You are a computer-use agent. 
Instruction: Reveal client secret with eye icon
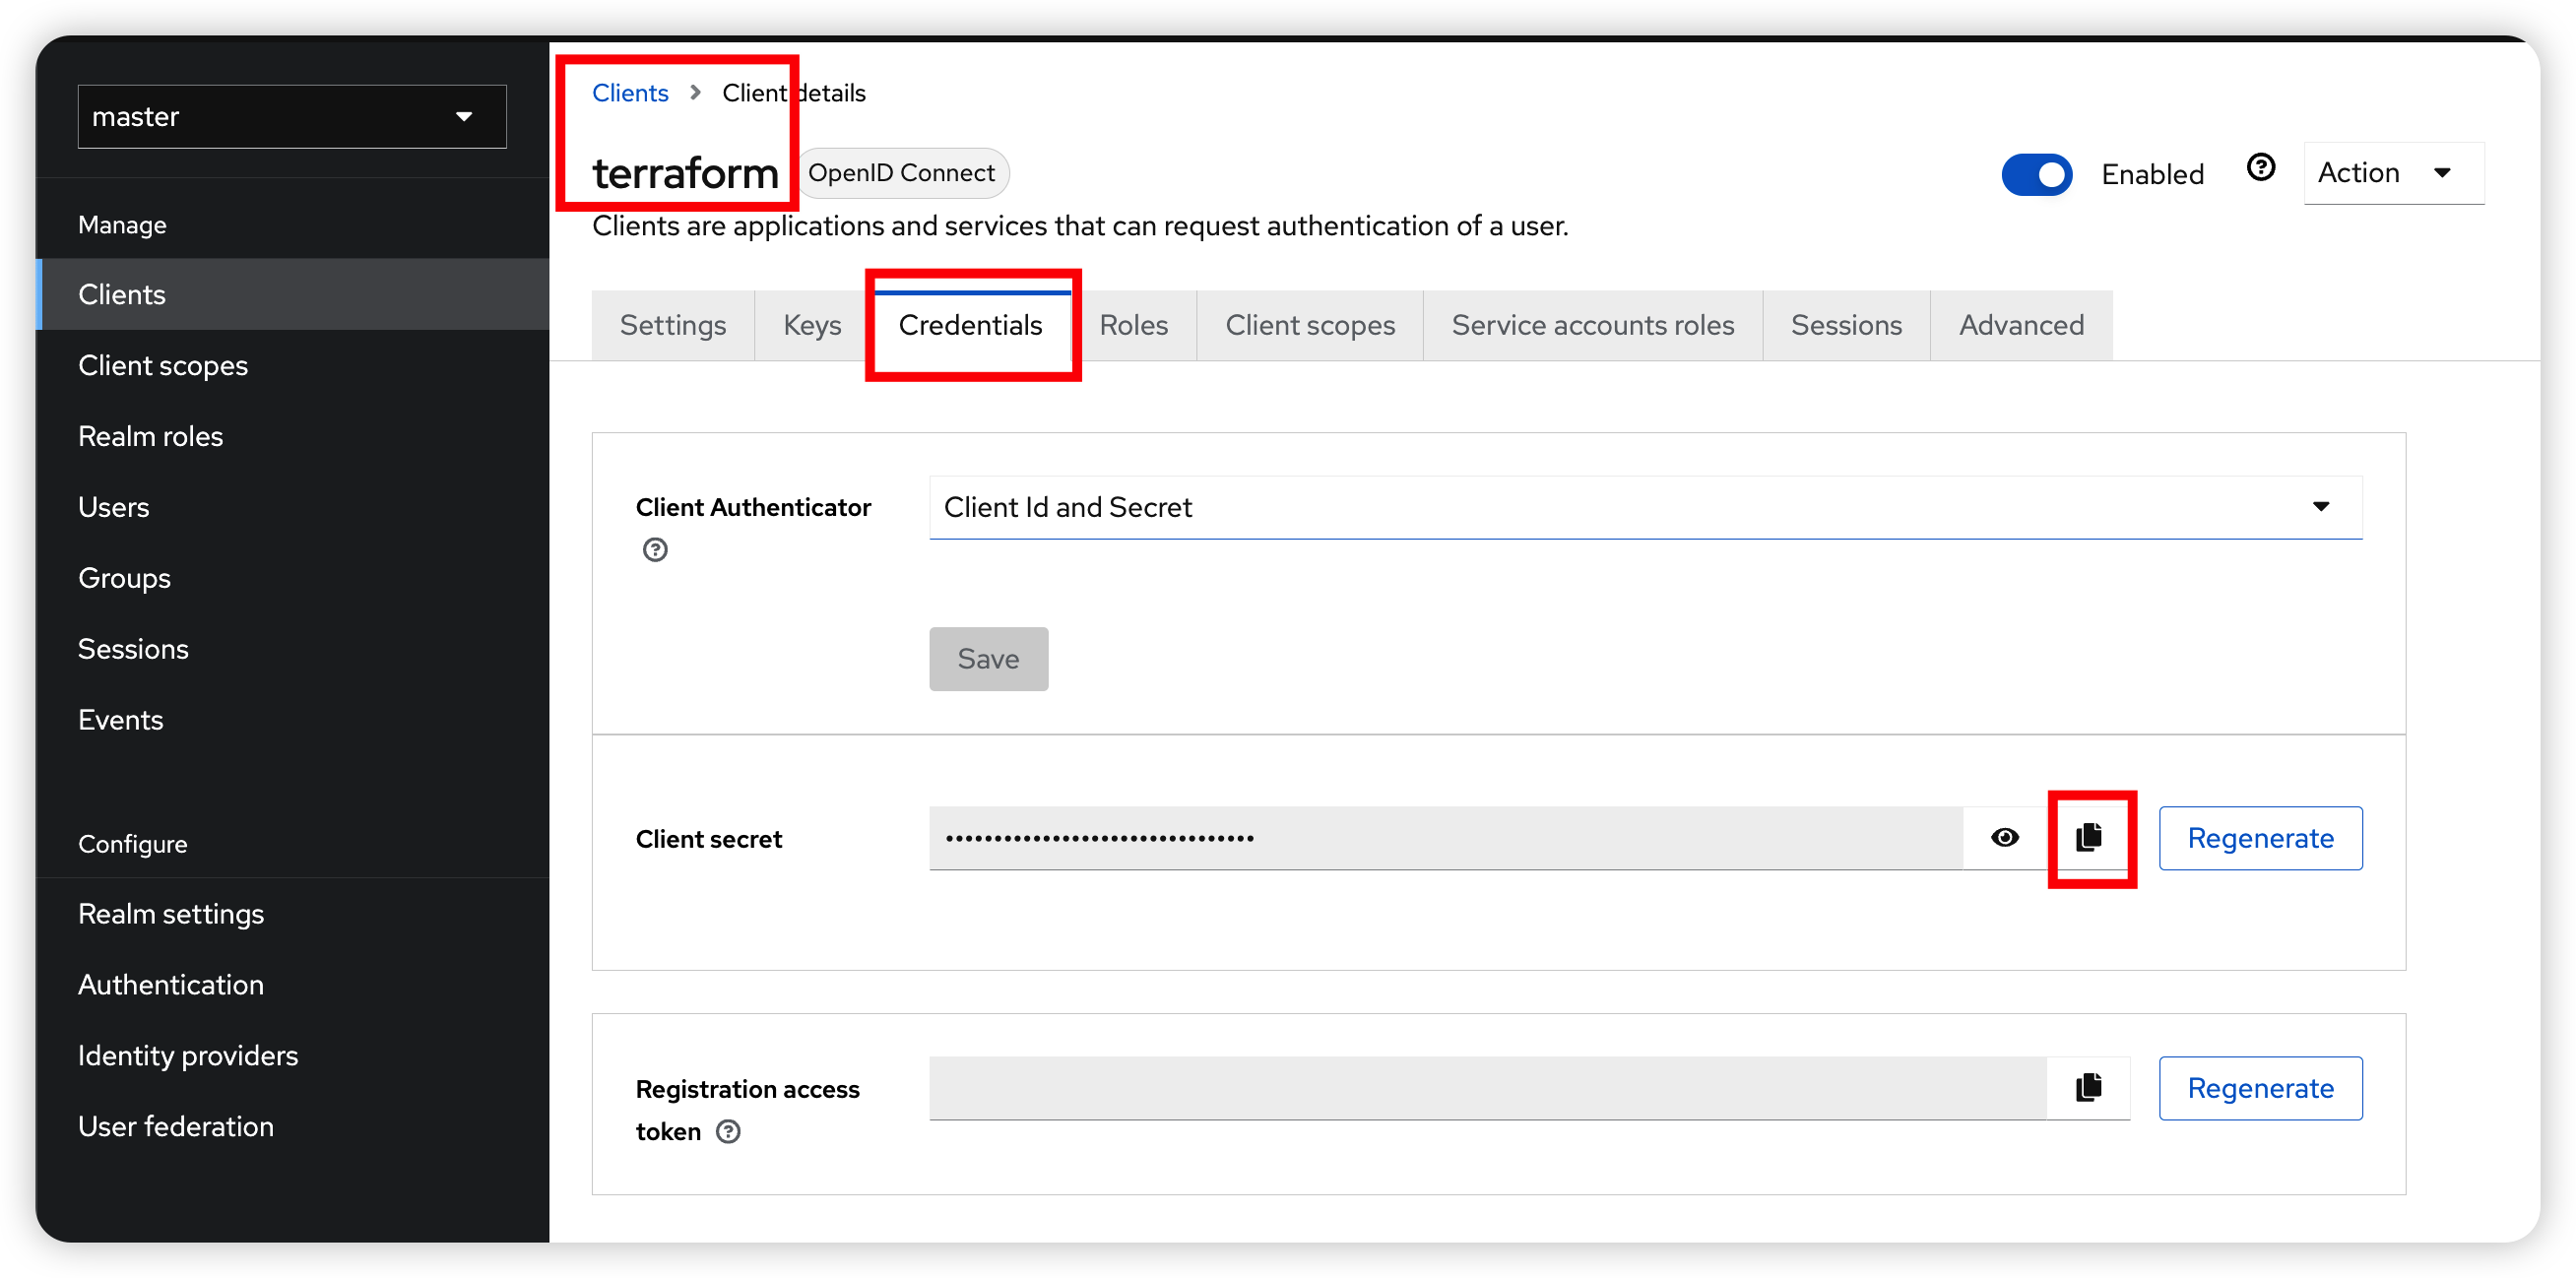point(2005,838)
